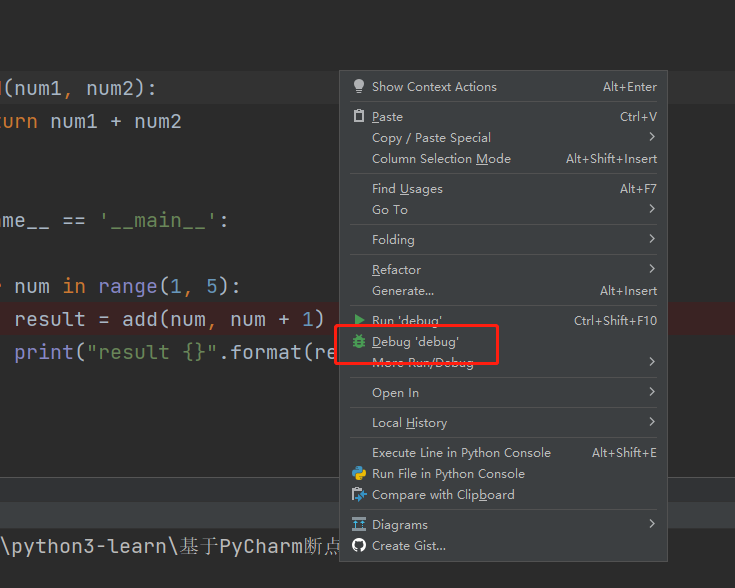Select Find Usages from the context menu
This screenshot has width=735, height=588.
click(407, 189)
